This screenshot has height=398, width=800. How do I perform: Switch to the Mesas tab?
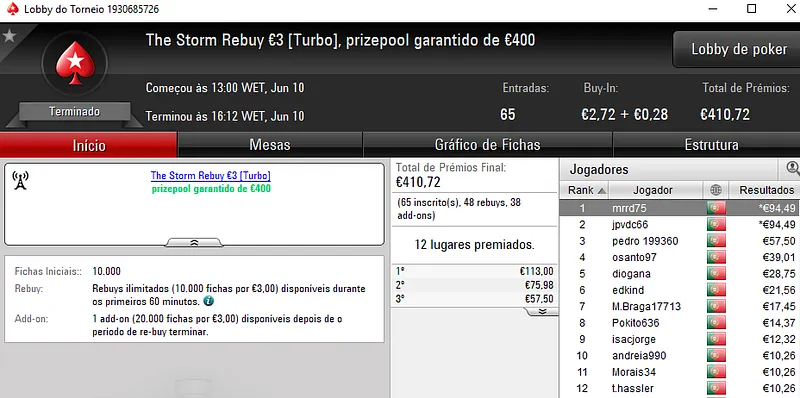tap(270, 145)
